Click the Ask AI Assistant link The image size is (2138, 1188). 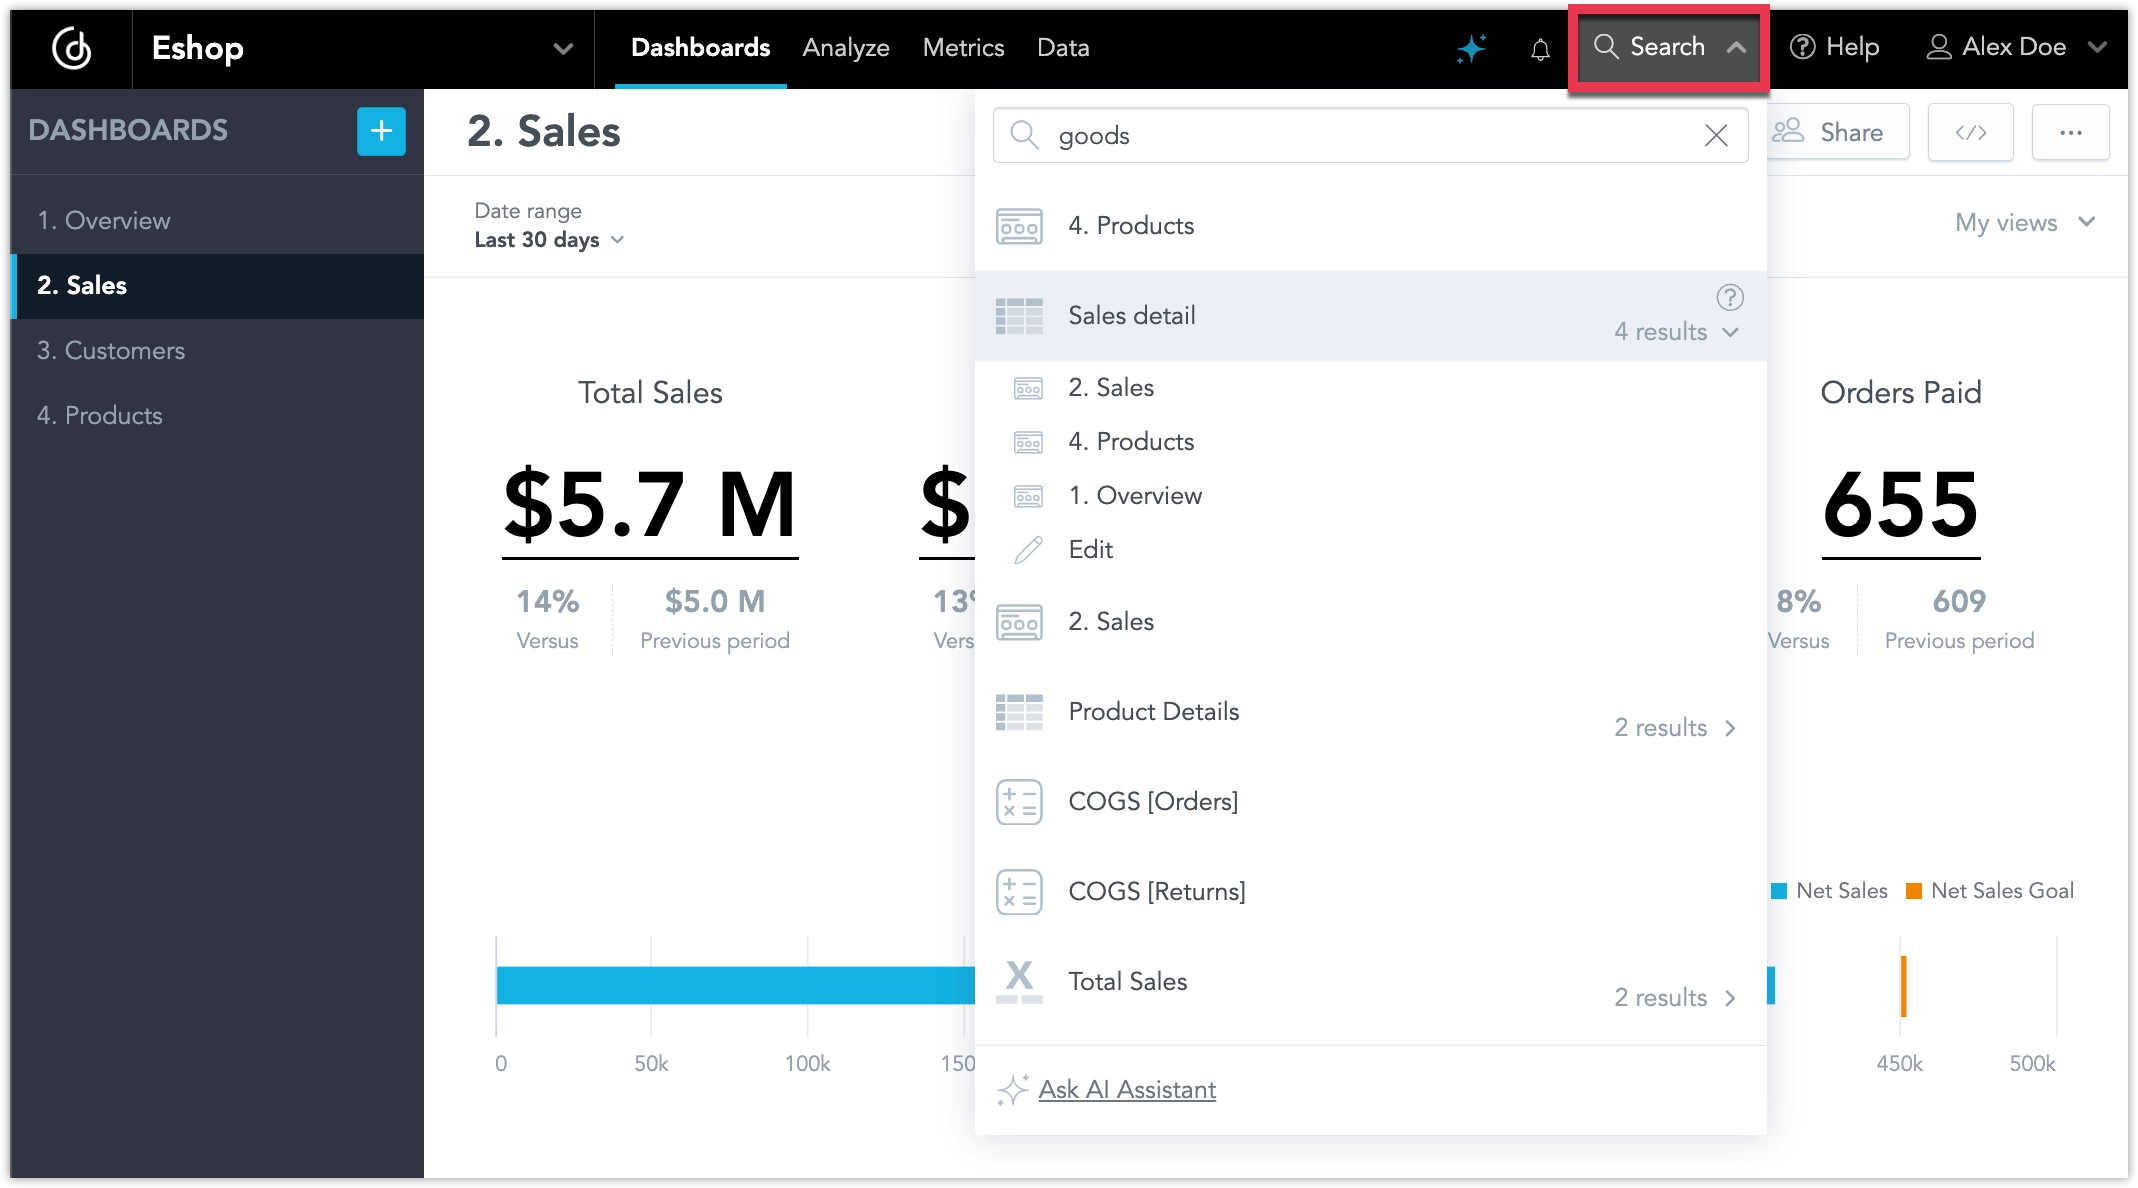pos(1128,1090)
